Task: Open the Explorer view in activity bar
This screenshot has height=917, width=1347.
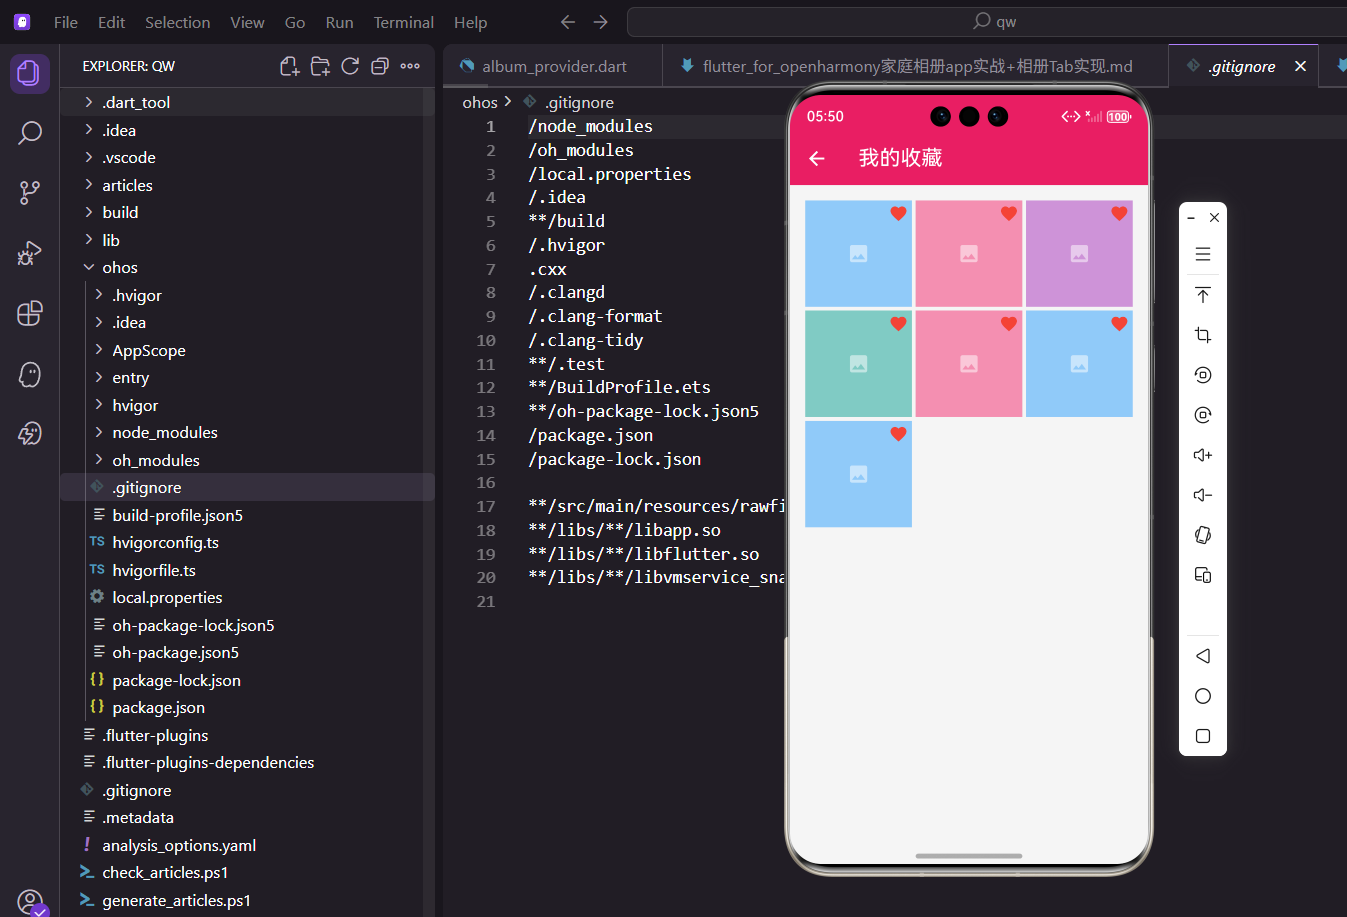Action: pyautogui.click(x=29, y=73)
